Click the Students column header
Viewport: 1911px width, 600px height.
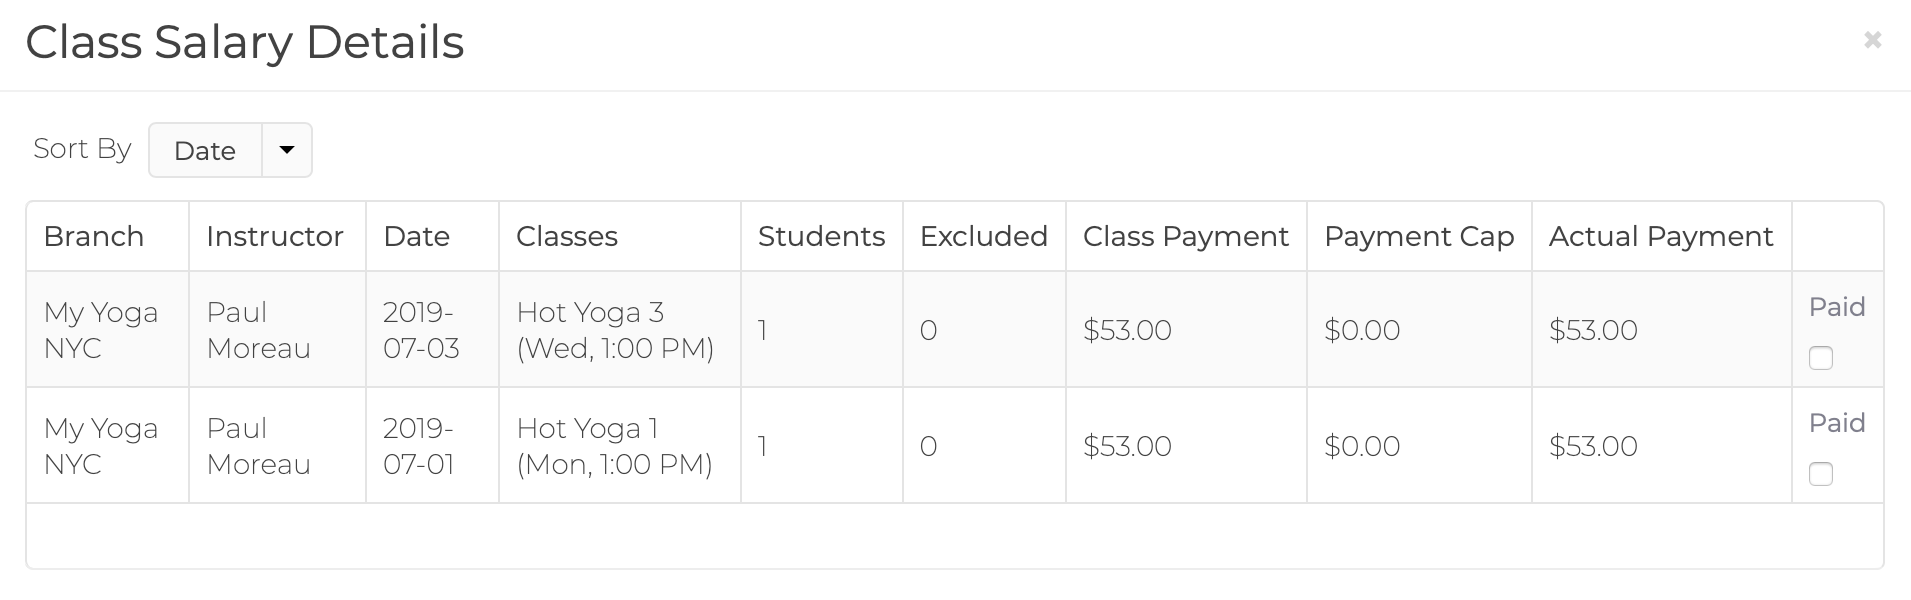click(821, 236)
